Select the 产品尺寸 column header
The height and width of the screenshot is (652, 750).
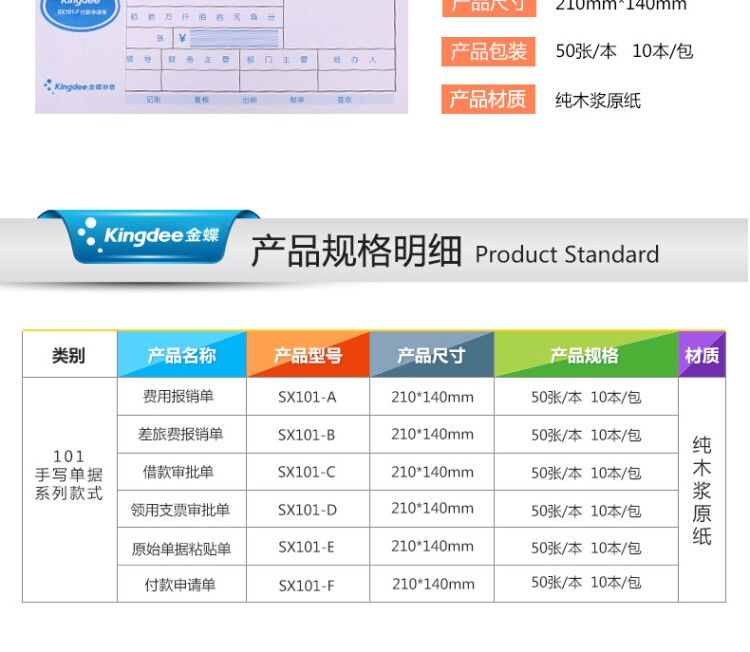(432, 355)
